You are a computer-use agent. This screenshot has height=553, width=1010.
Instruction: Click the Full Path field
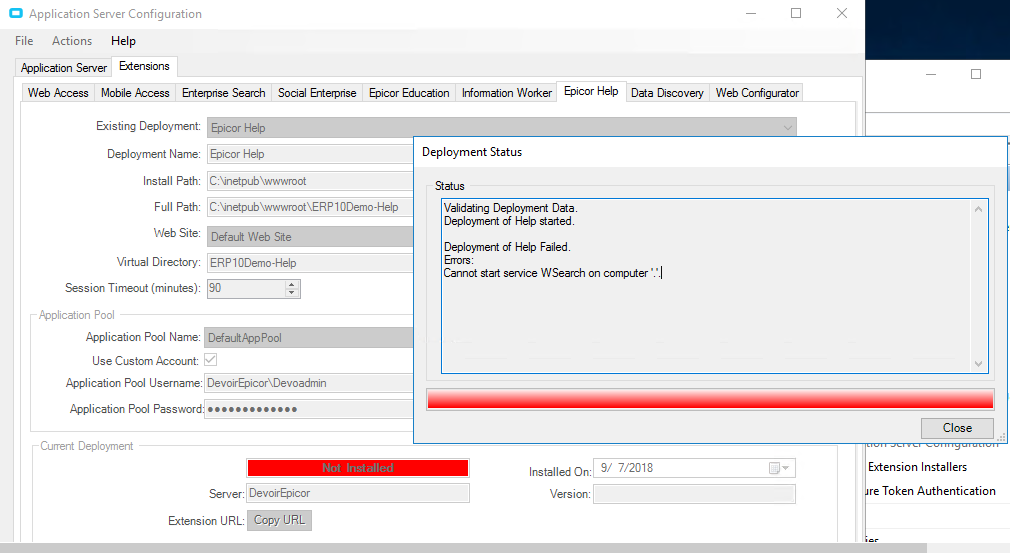310,207
